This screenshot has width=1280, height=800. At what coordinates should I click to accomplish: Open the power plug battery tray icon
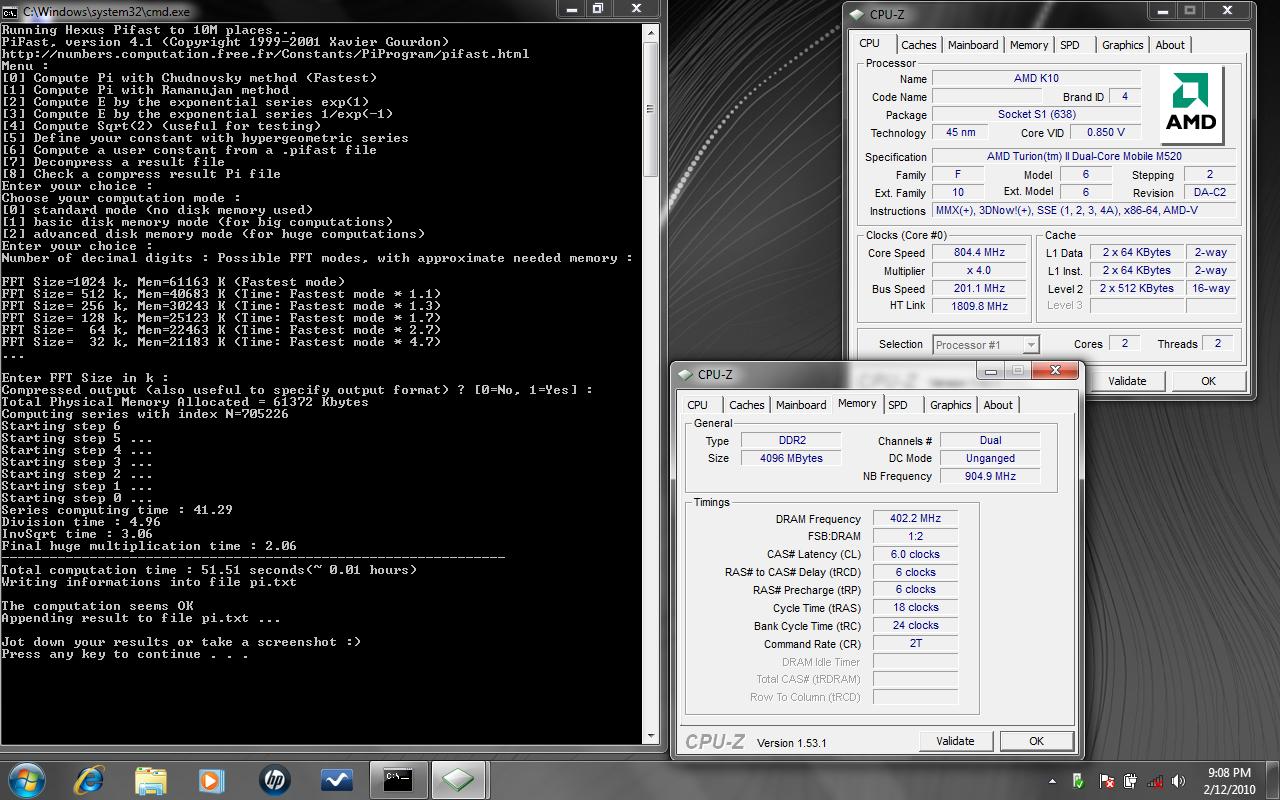coord(1130,781)
